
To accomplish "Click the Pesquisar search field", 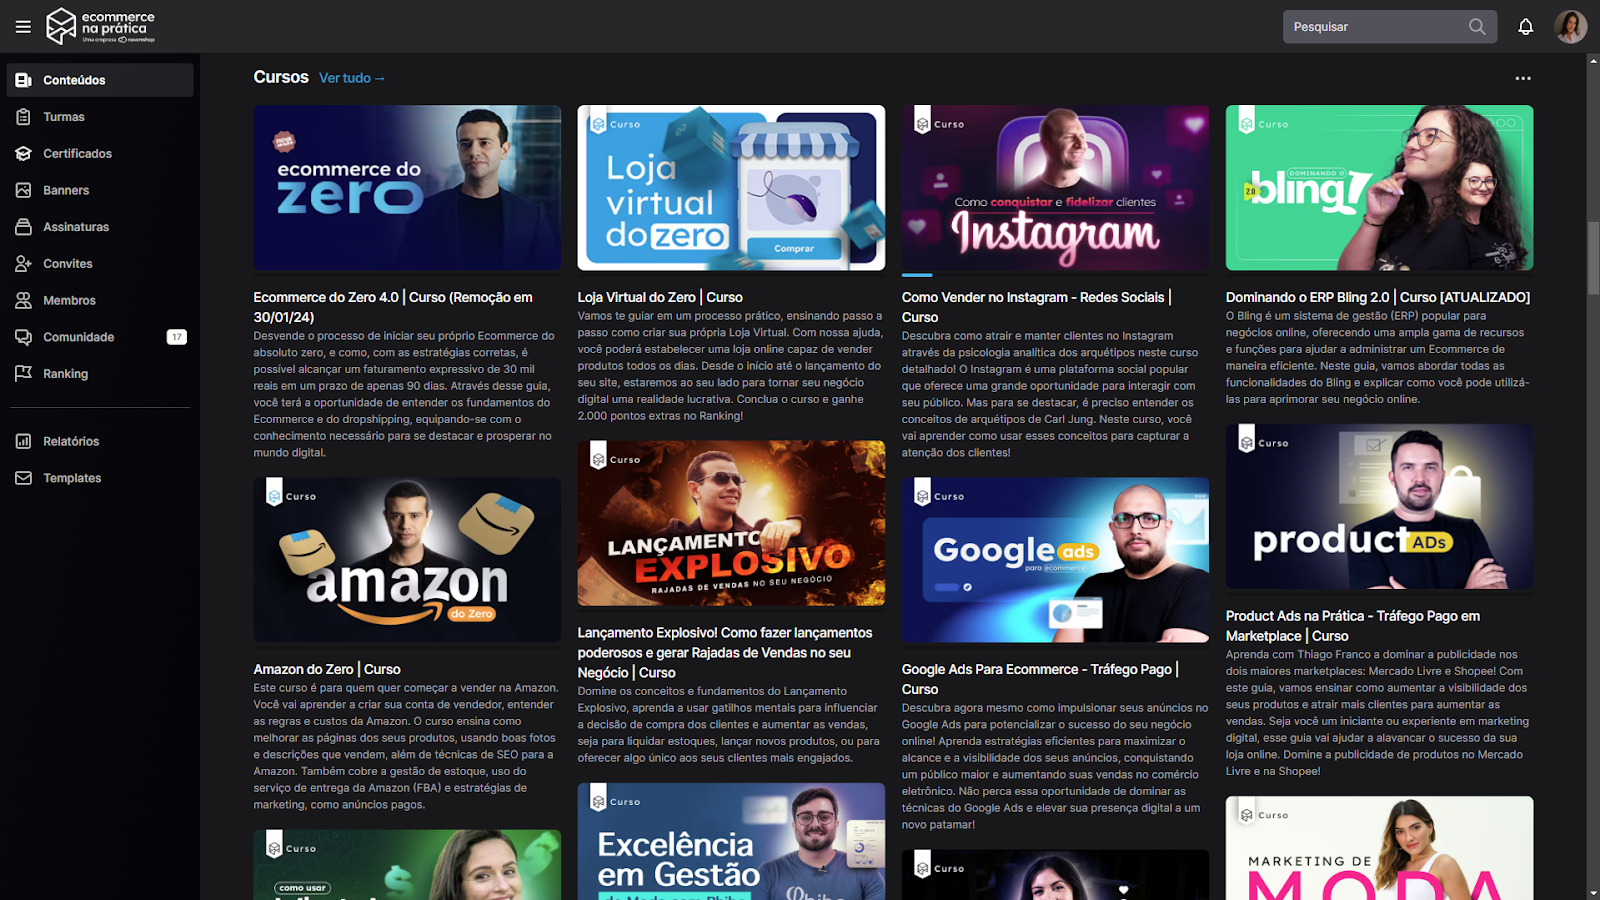I will (x=1390, y=27).
